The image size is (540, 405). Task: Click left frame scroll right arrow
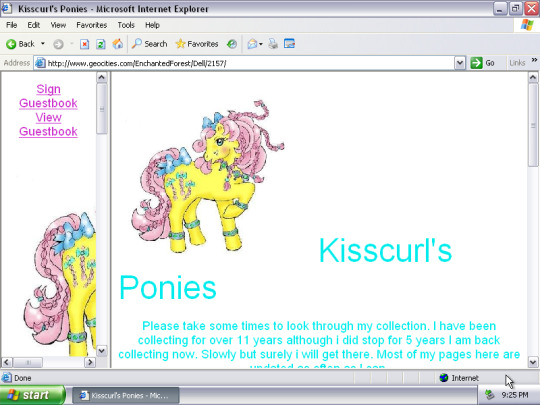(90, 362)
